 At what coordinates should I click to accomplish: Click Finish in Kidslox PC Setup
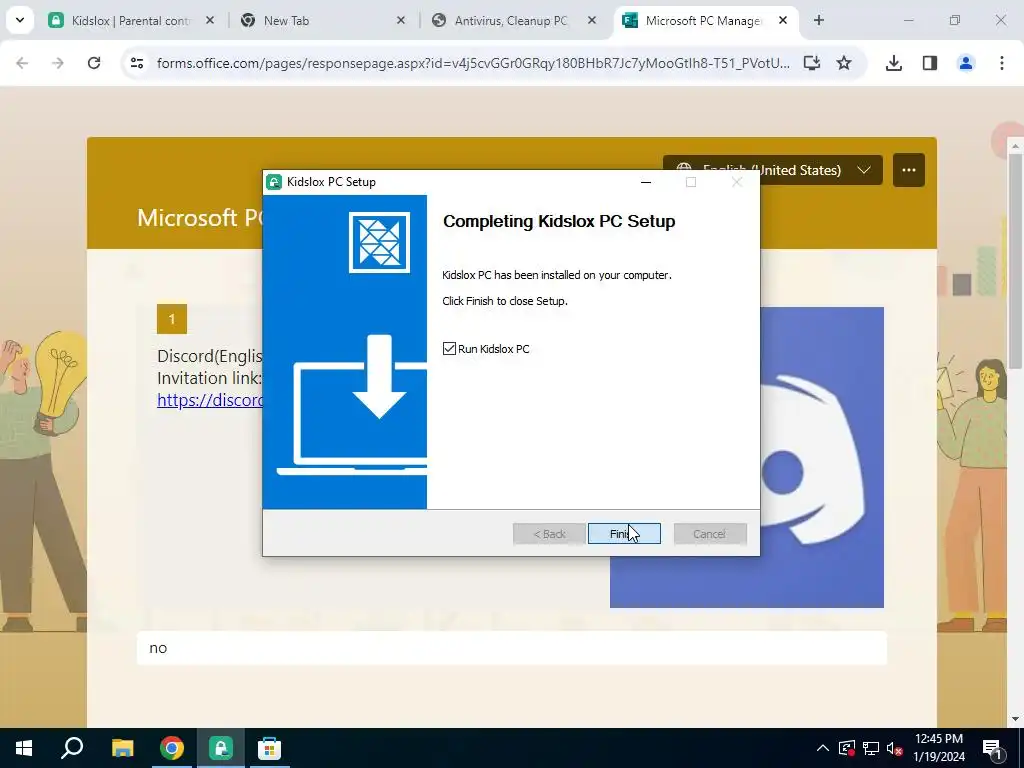point(624,534)
